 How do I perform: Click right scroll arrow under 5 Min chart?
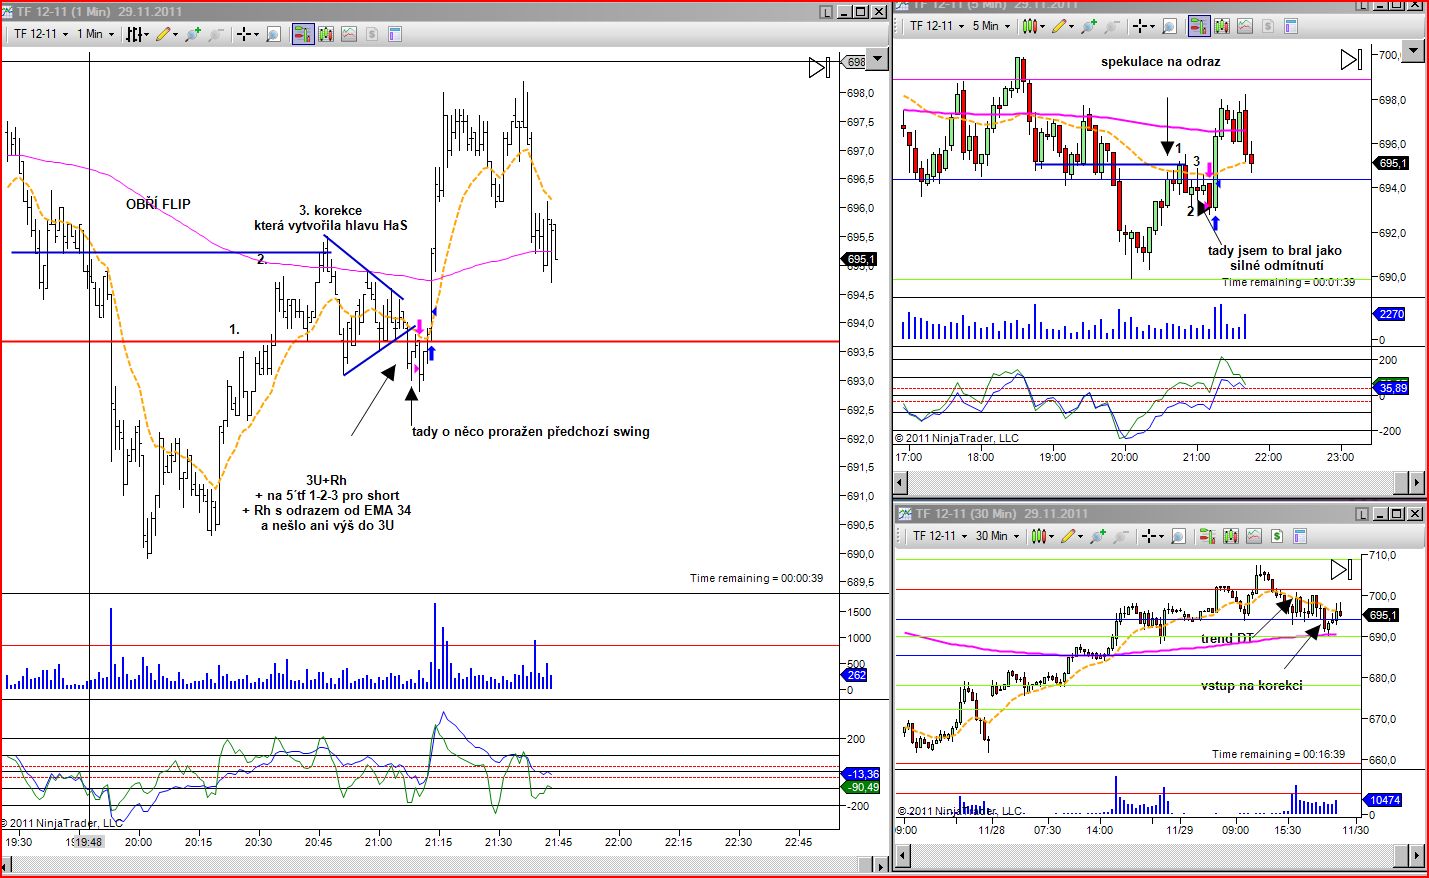[1416, 482]
